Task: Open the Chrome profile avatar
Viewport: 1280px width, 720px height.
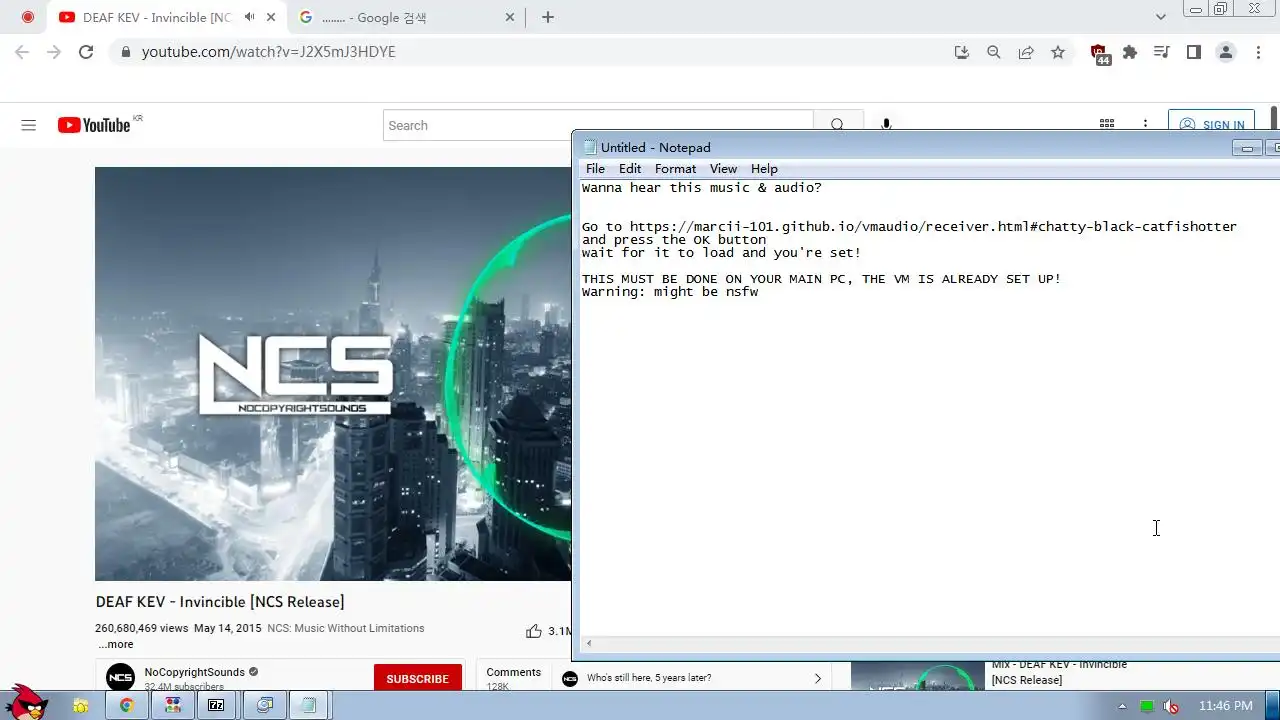Action: tap(1226, 52)
